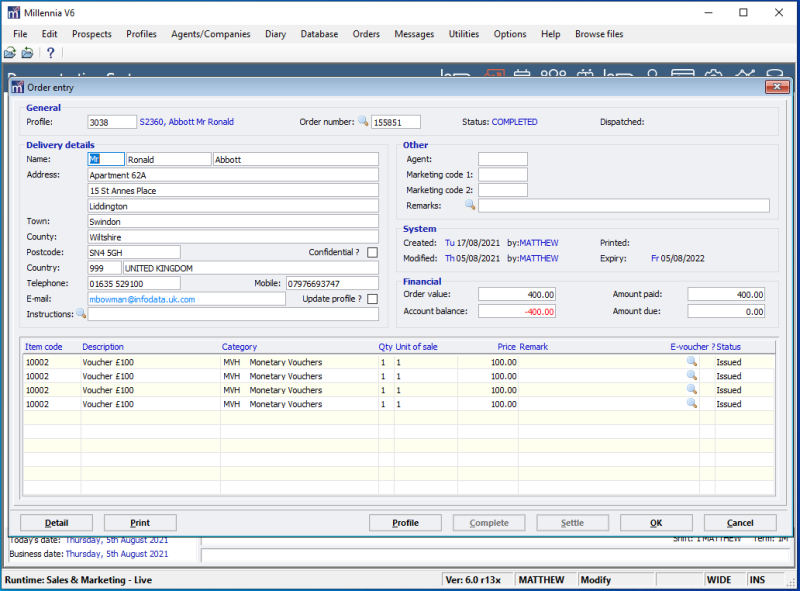Screen dimensions: 800x591
Task: Enable the Update profile checkbox
Action: pos(372,299)
